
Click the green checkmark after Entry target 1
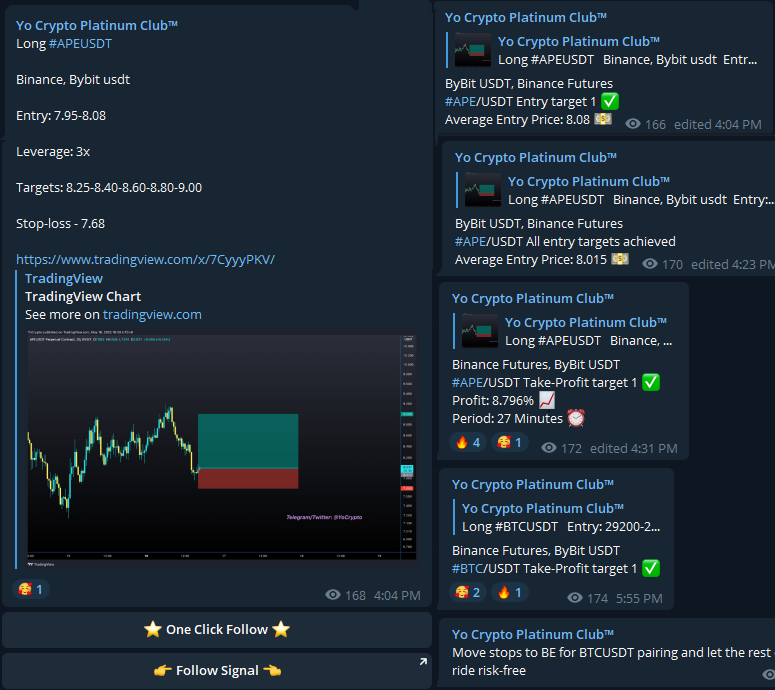[610, 101]
